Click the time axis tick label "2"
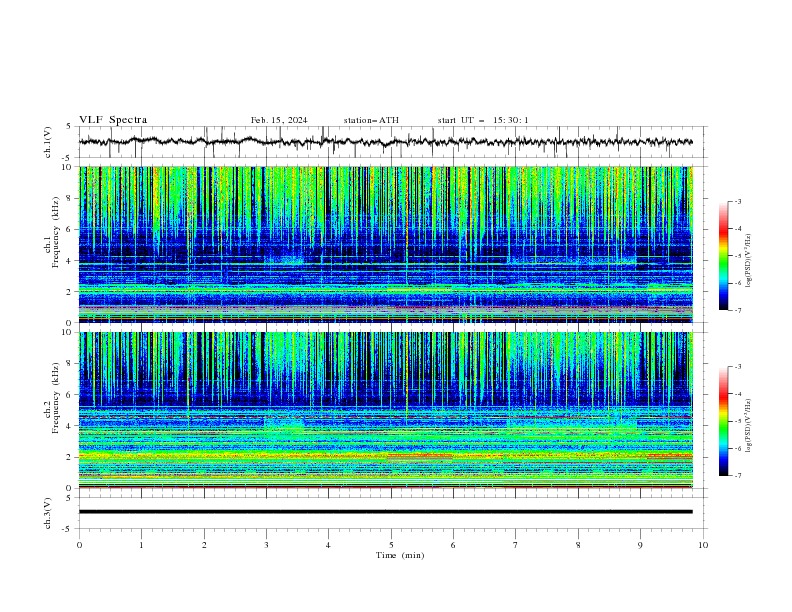This screenshot has height=612, width=792. coord(204,545)
